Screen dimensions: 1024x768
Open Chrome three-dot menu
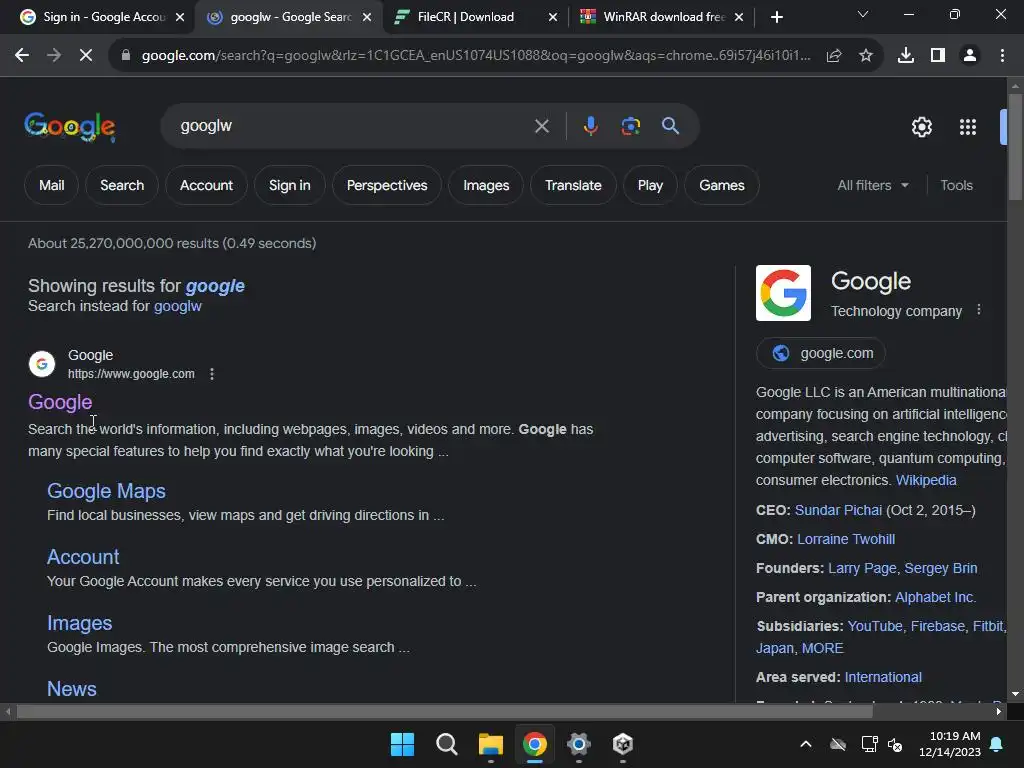point(1002,56)
